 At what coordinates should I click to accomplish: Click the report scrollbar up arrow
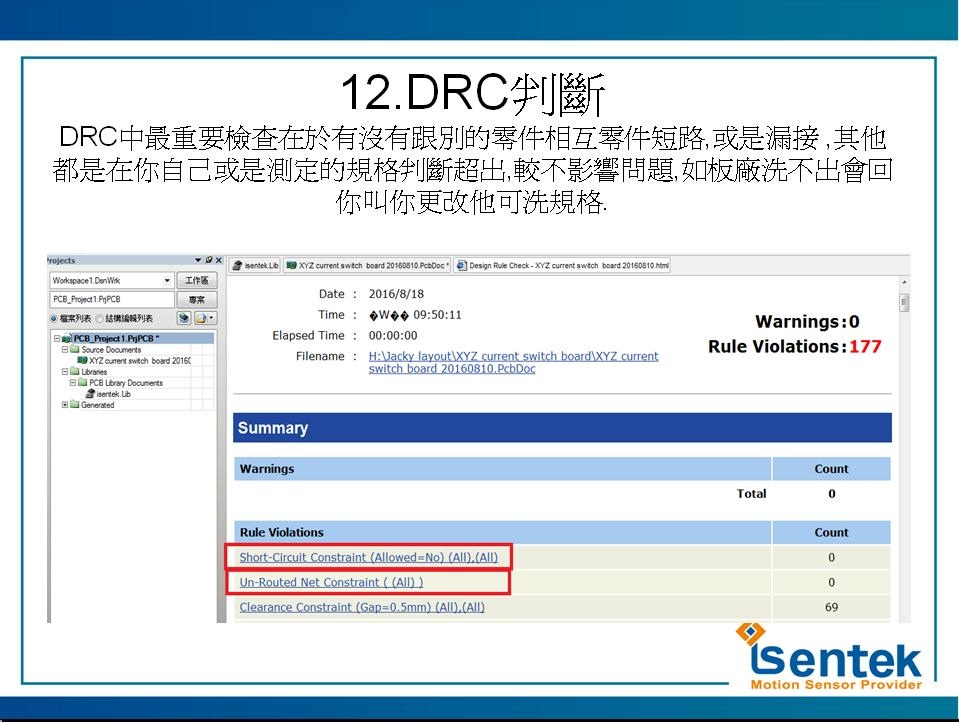pyautogui.click(x=904, y=283)
